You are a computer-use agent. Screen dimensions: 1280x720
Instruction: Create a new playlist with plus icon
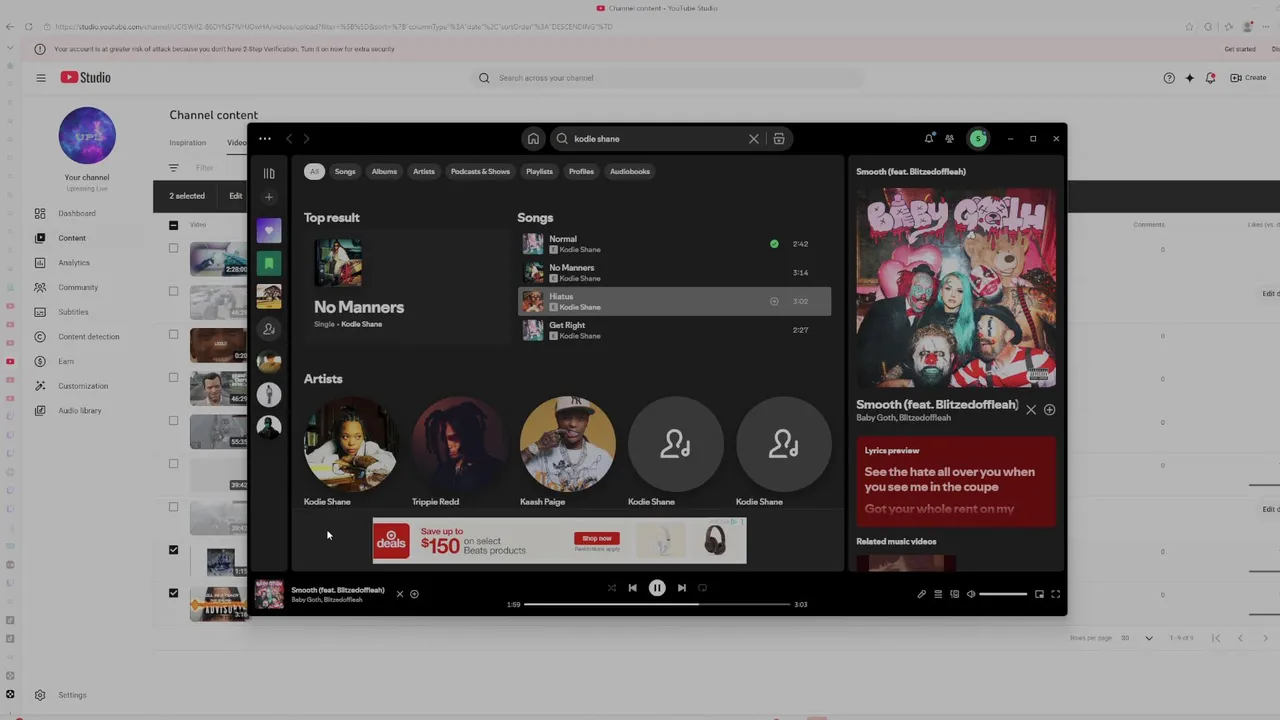[269, 197]
